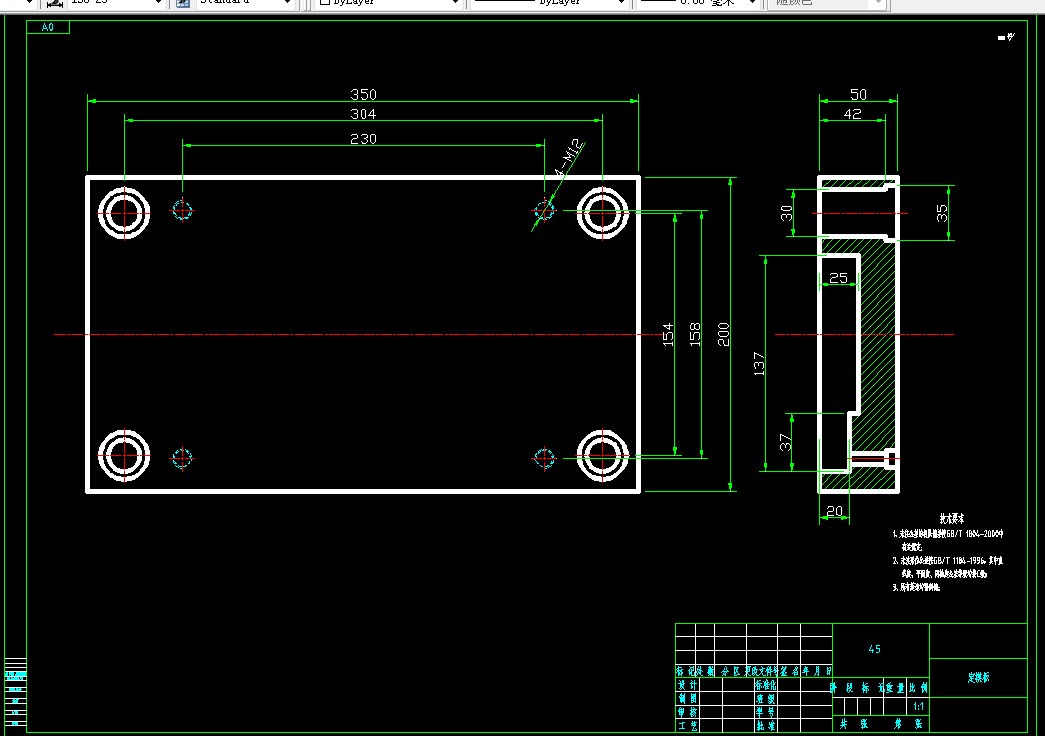
Task: Click the 设计 cell in title block
Action: click(687, 685)
